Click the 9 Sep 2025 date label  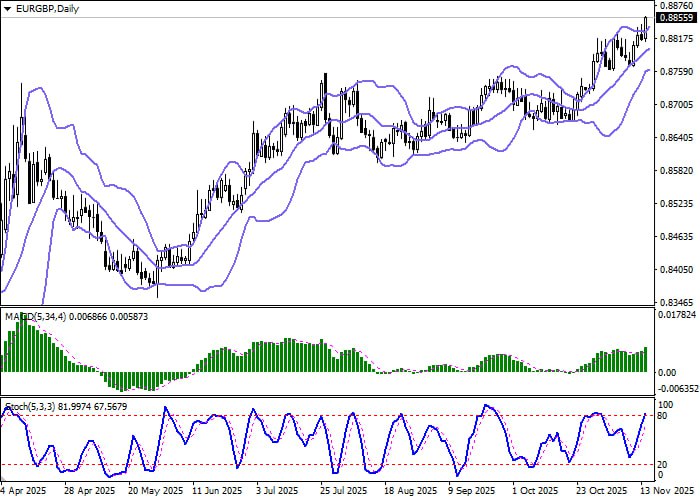tap(471, 491)
